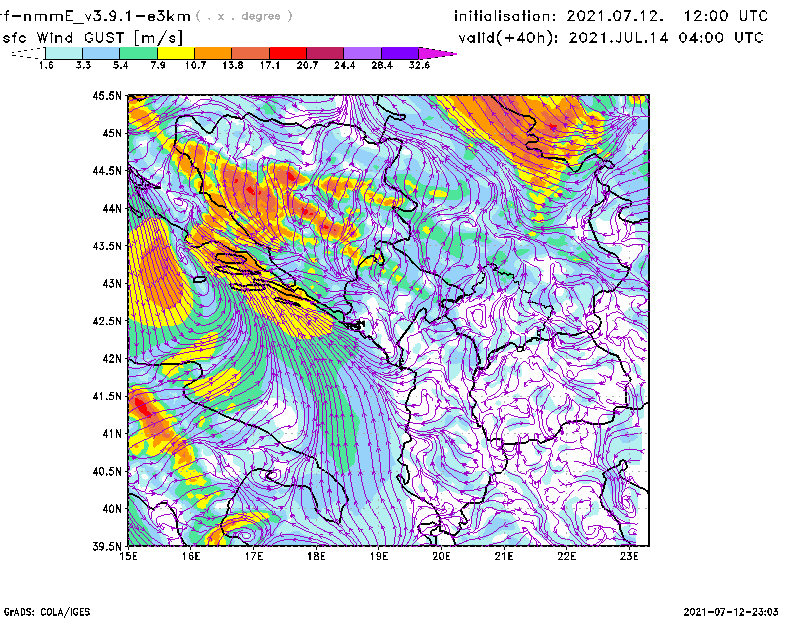
Task: Click the "16E" longitude label
Action: [x=191, y=556]
